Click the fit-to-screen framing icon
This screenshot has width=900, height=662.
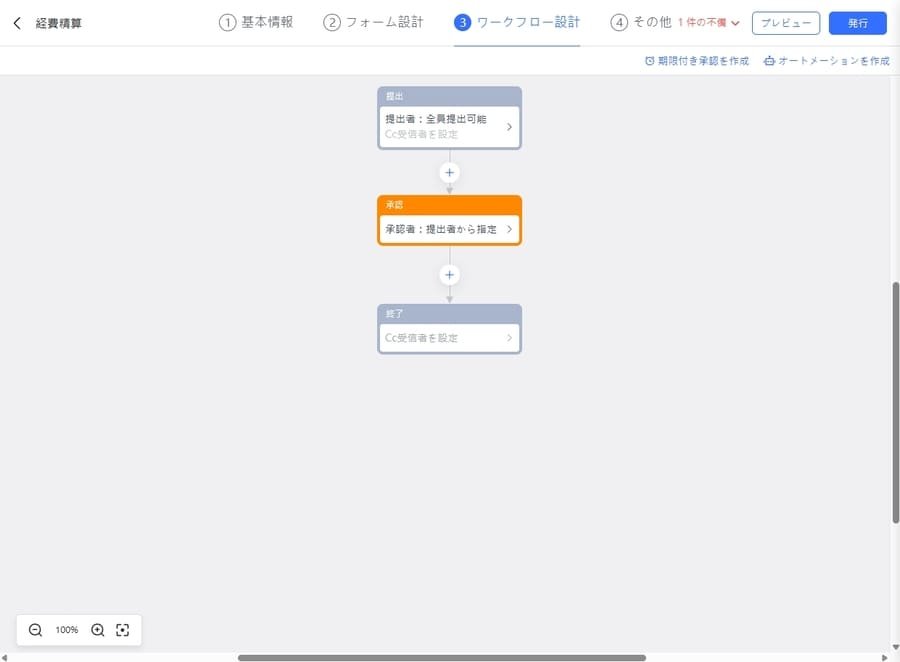(x=122, y=630)
